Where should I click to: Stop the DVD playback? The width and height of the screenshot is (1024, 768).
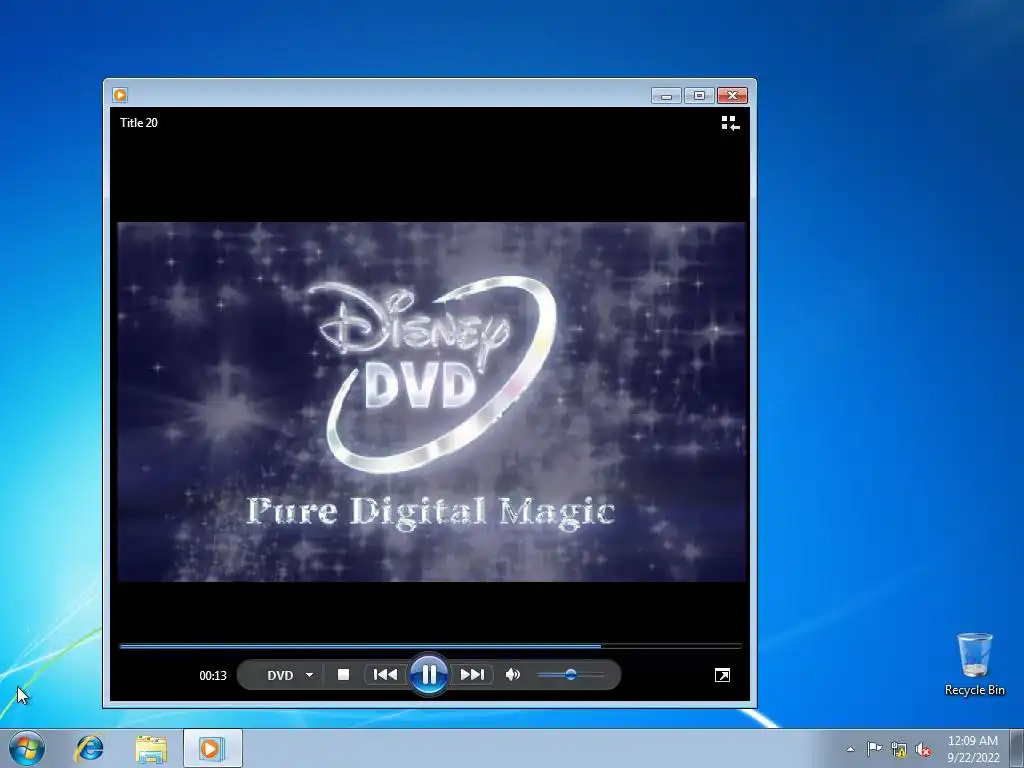[344, 675]
